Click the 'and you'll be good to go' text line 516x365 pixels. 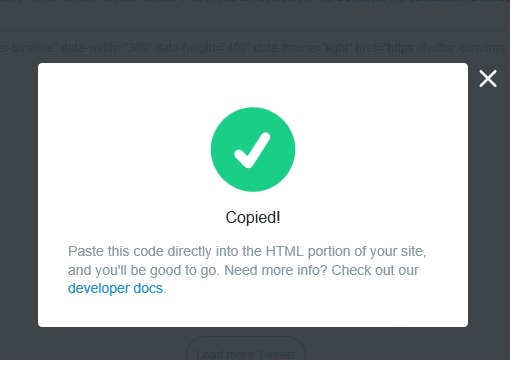pyautogui.click(x=144, y=270)
